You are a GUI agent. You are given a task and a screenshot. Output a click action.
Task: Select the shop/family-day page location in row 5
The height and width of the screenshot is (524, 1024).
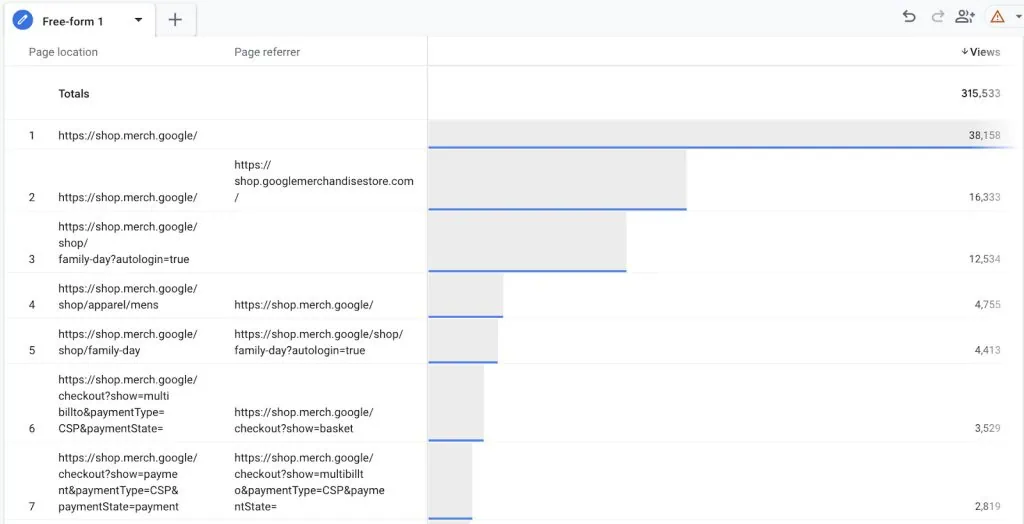(128, 342)
